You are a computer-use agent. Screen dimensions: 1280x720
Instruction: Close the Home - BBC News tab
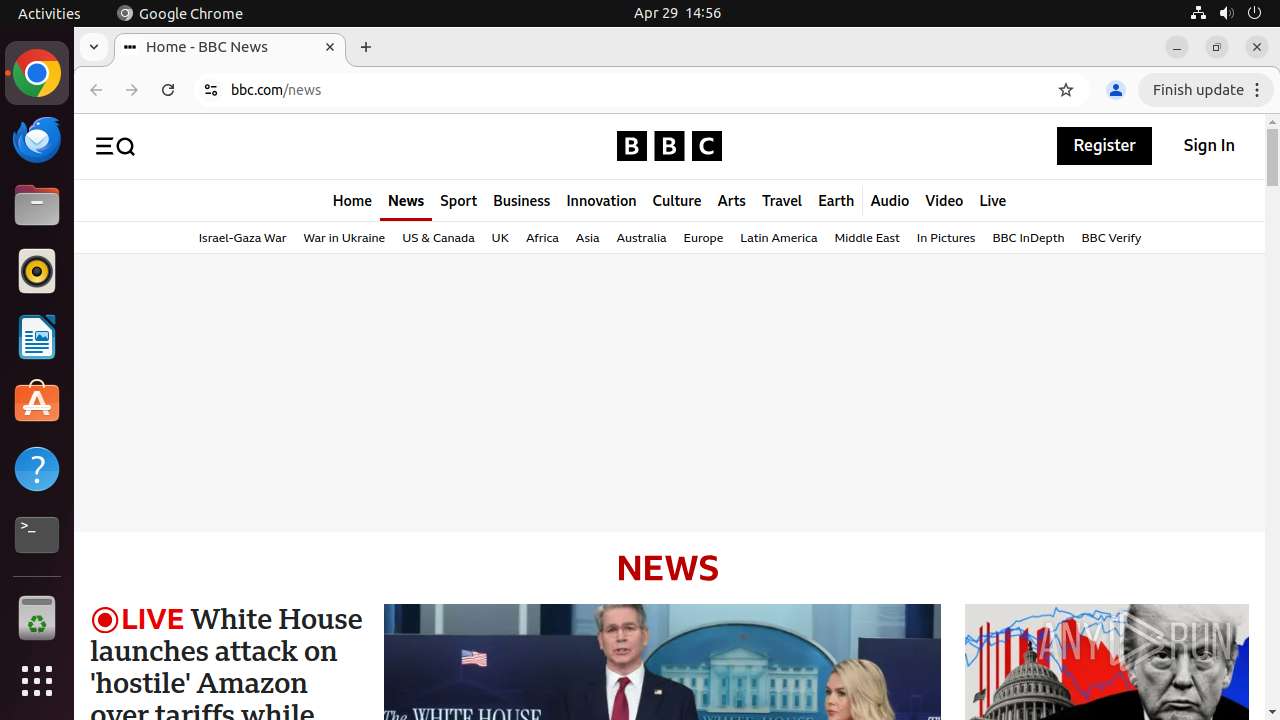(x=330, y=47)
